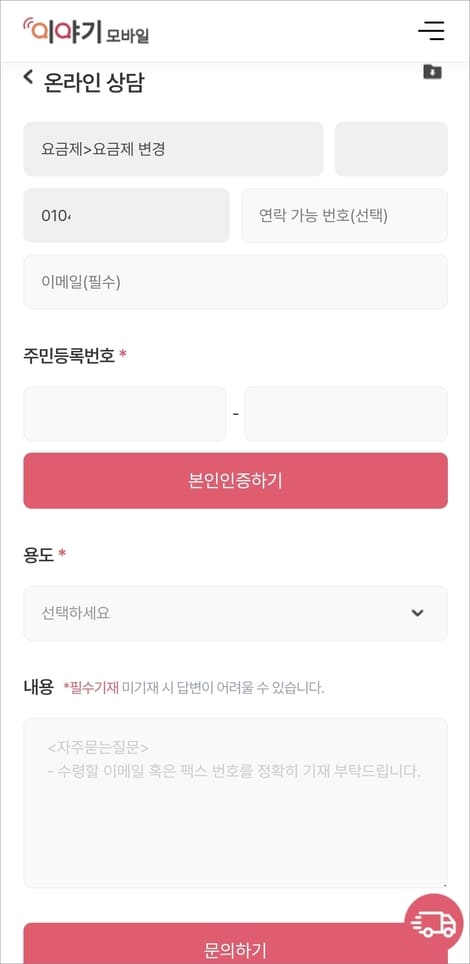Select the phone number field starting with 010
Screen dimensions: 470x964
click(x=126, y=215)
